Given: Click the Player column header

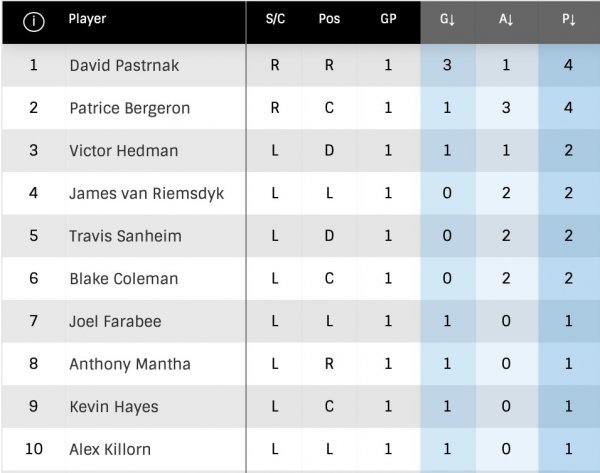Looking at the screenshot, I should tap(88, 19).
